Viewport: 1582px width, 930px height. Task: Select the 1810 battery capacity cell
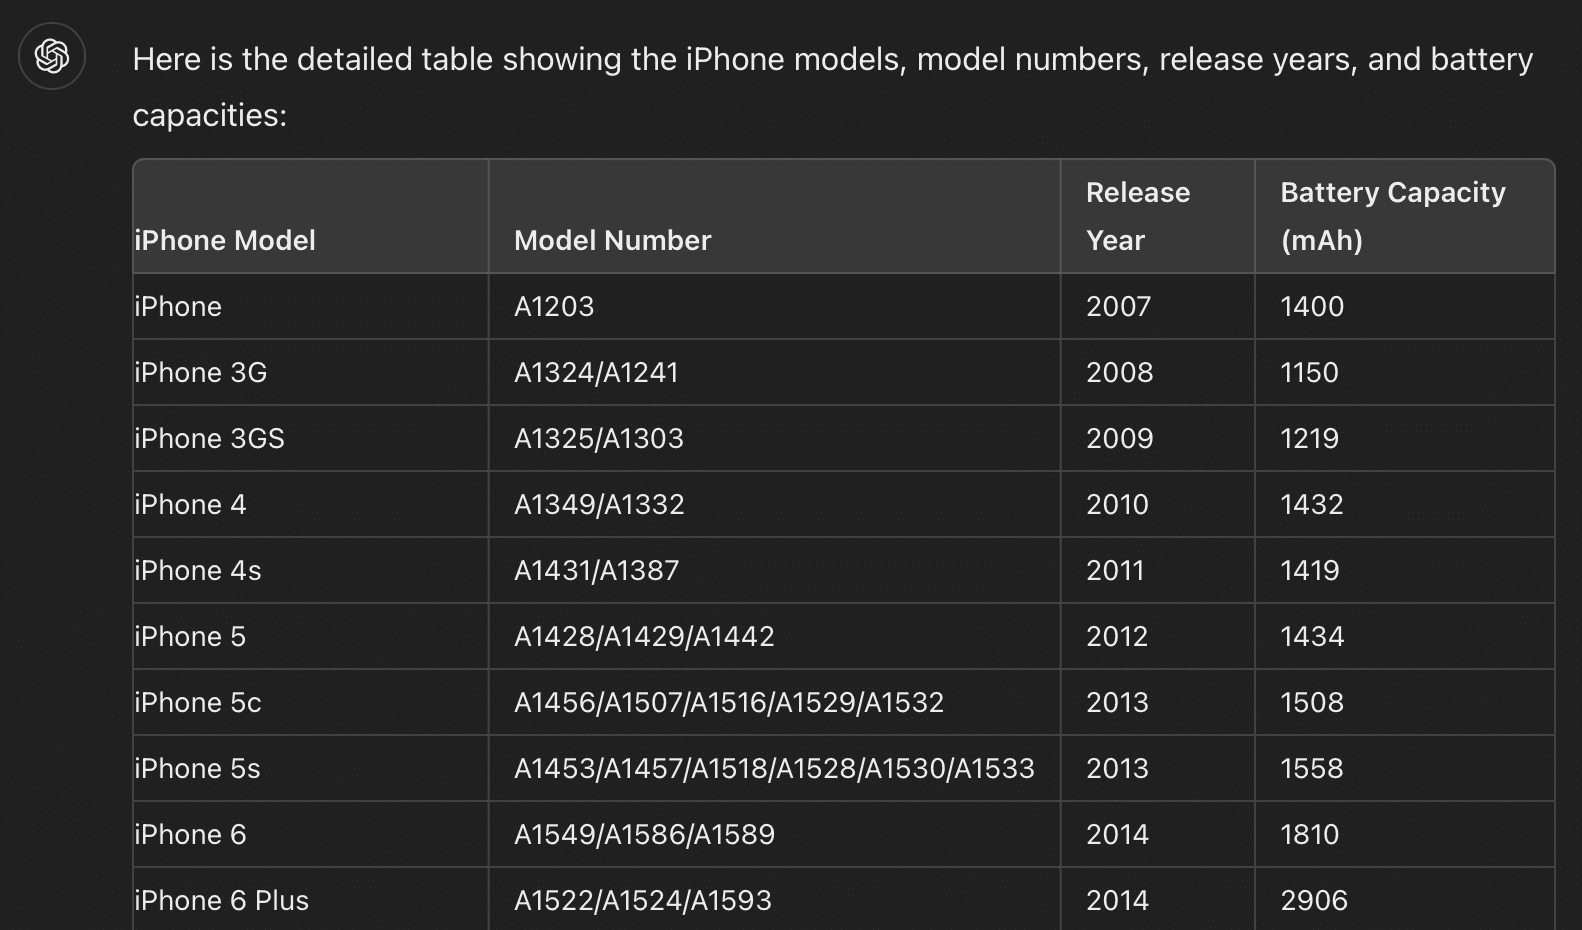[x=1309, y=834]
